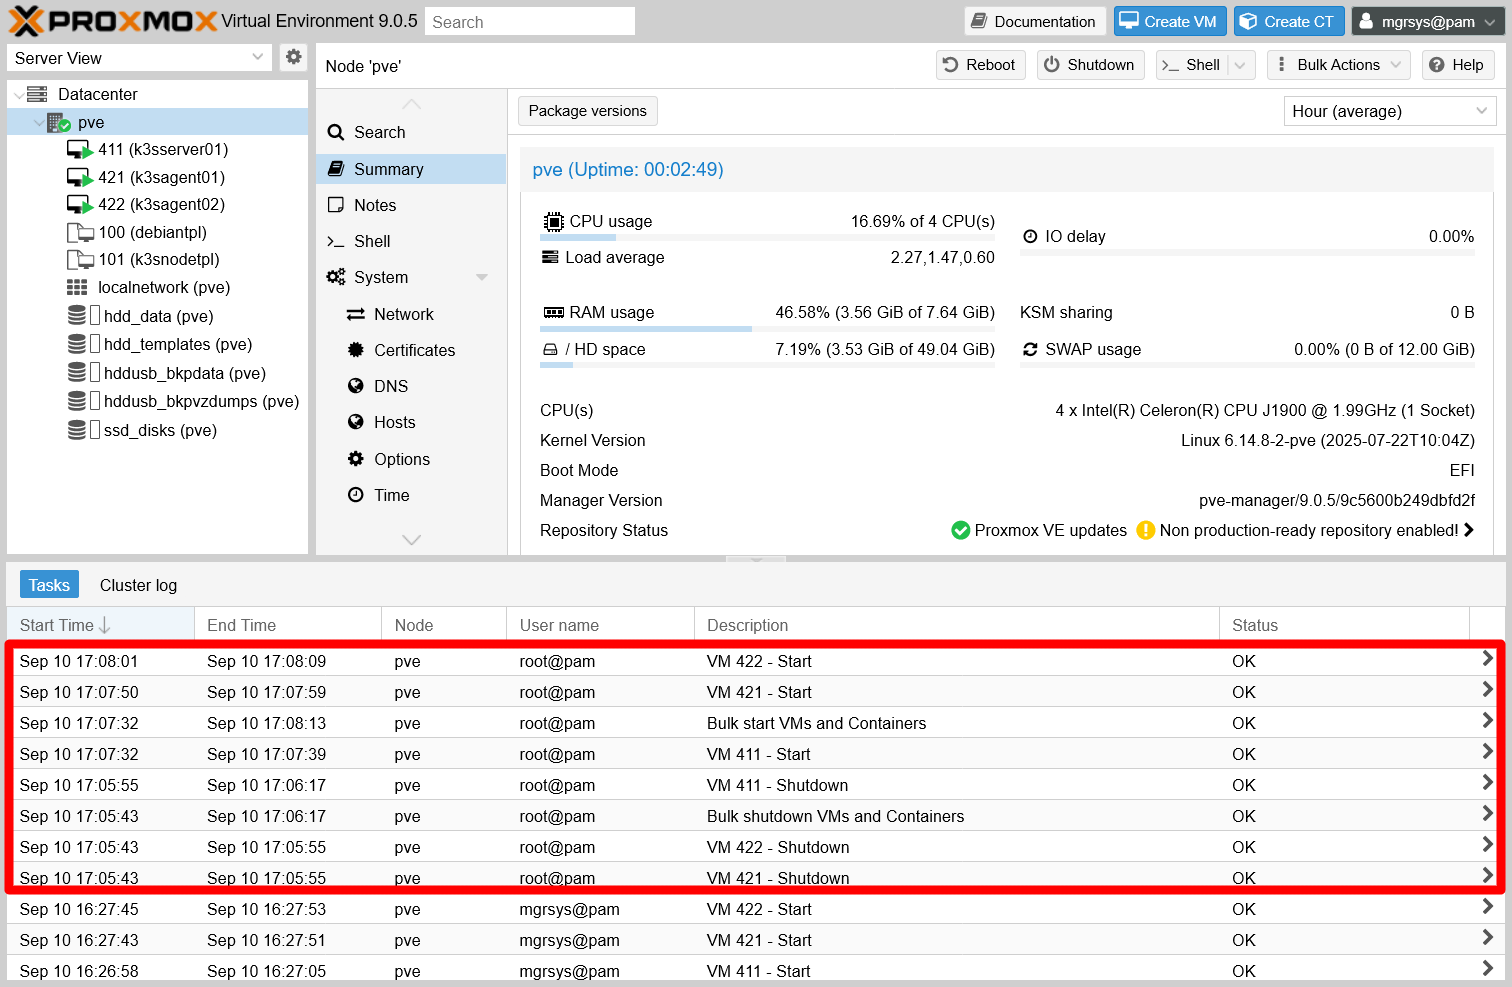
Task: Open details arrow for VM 422 Start task
Action: tap(1489, 661)
